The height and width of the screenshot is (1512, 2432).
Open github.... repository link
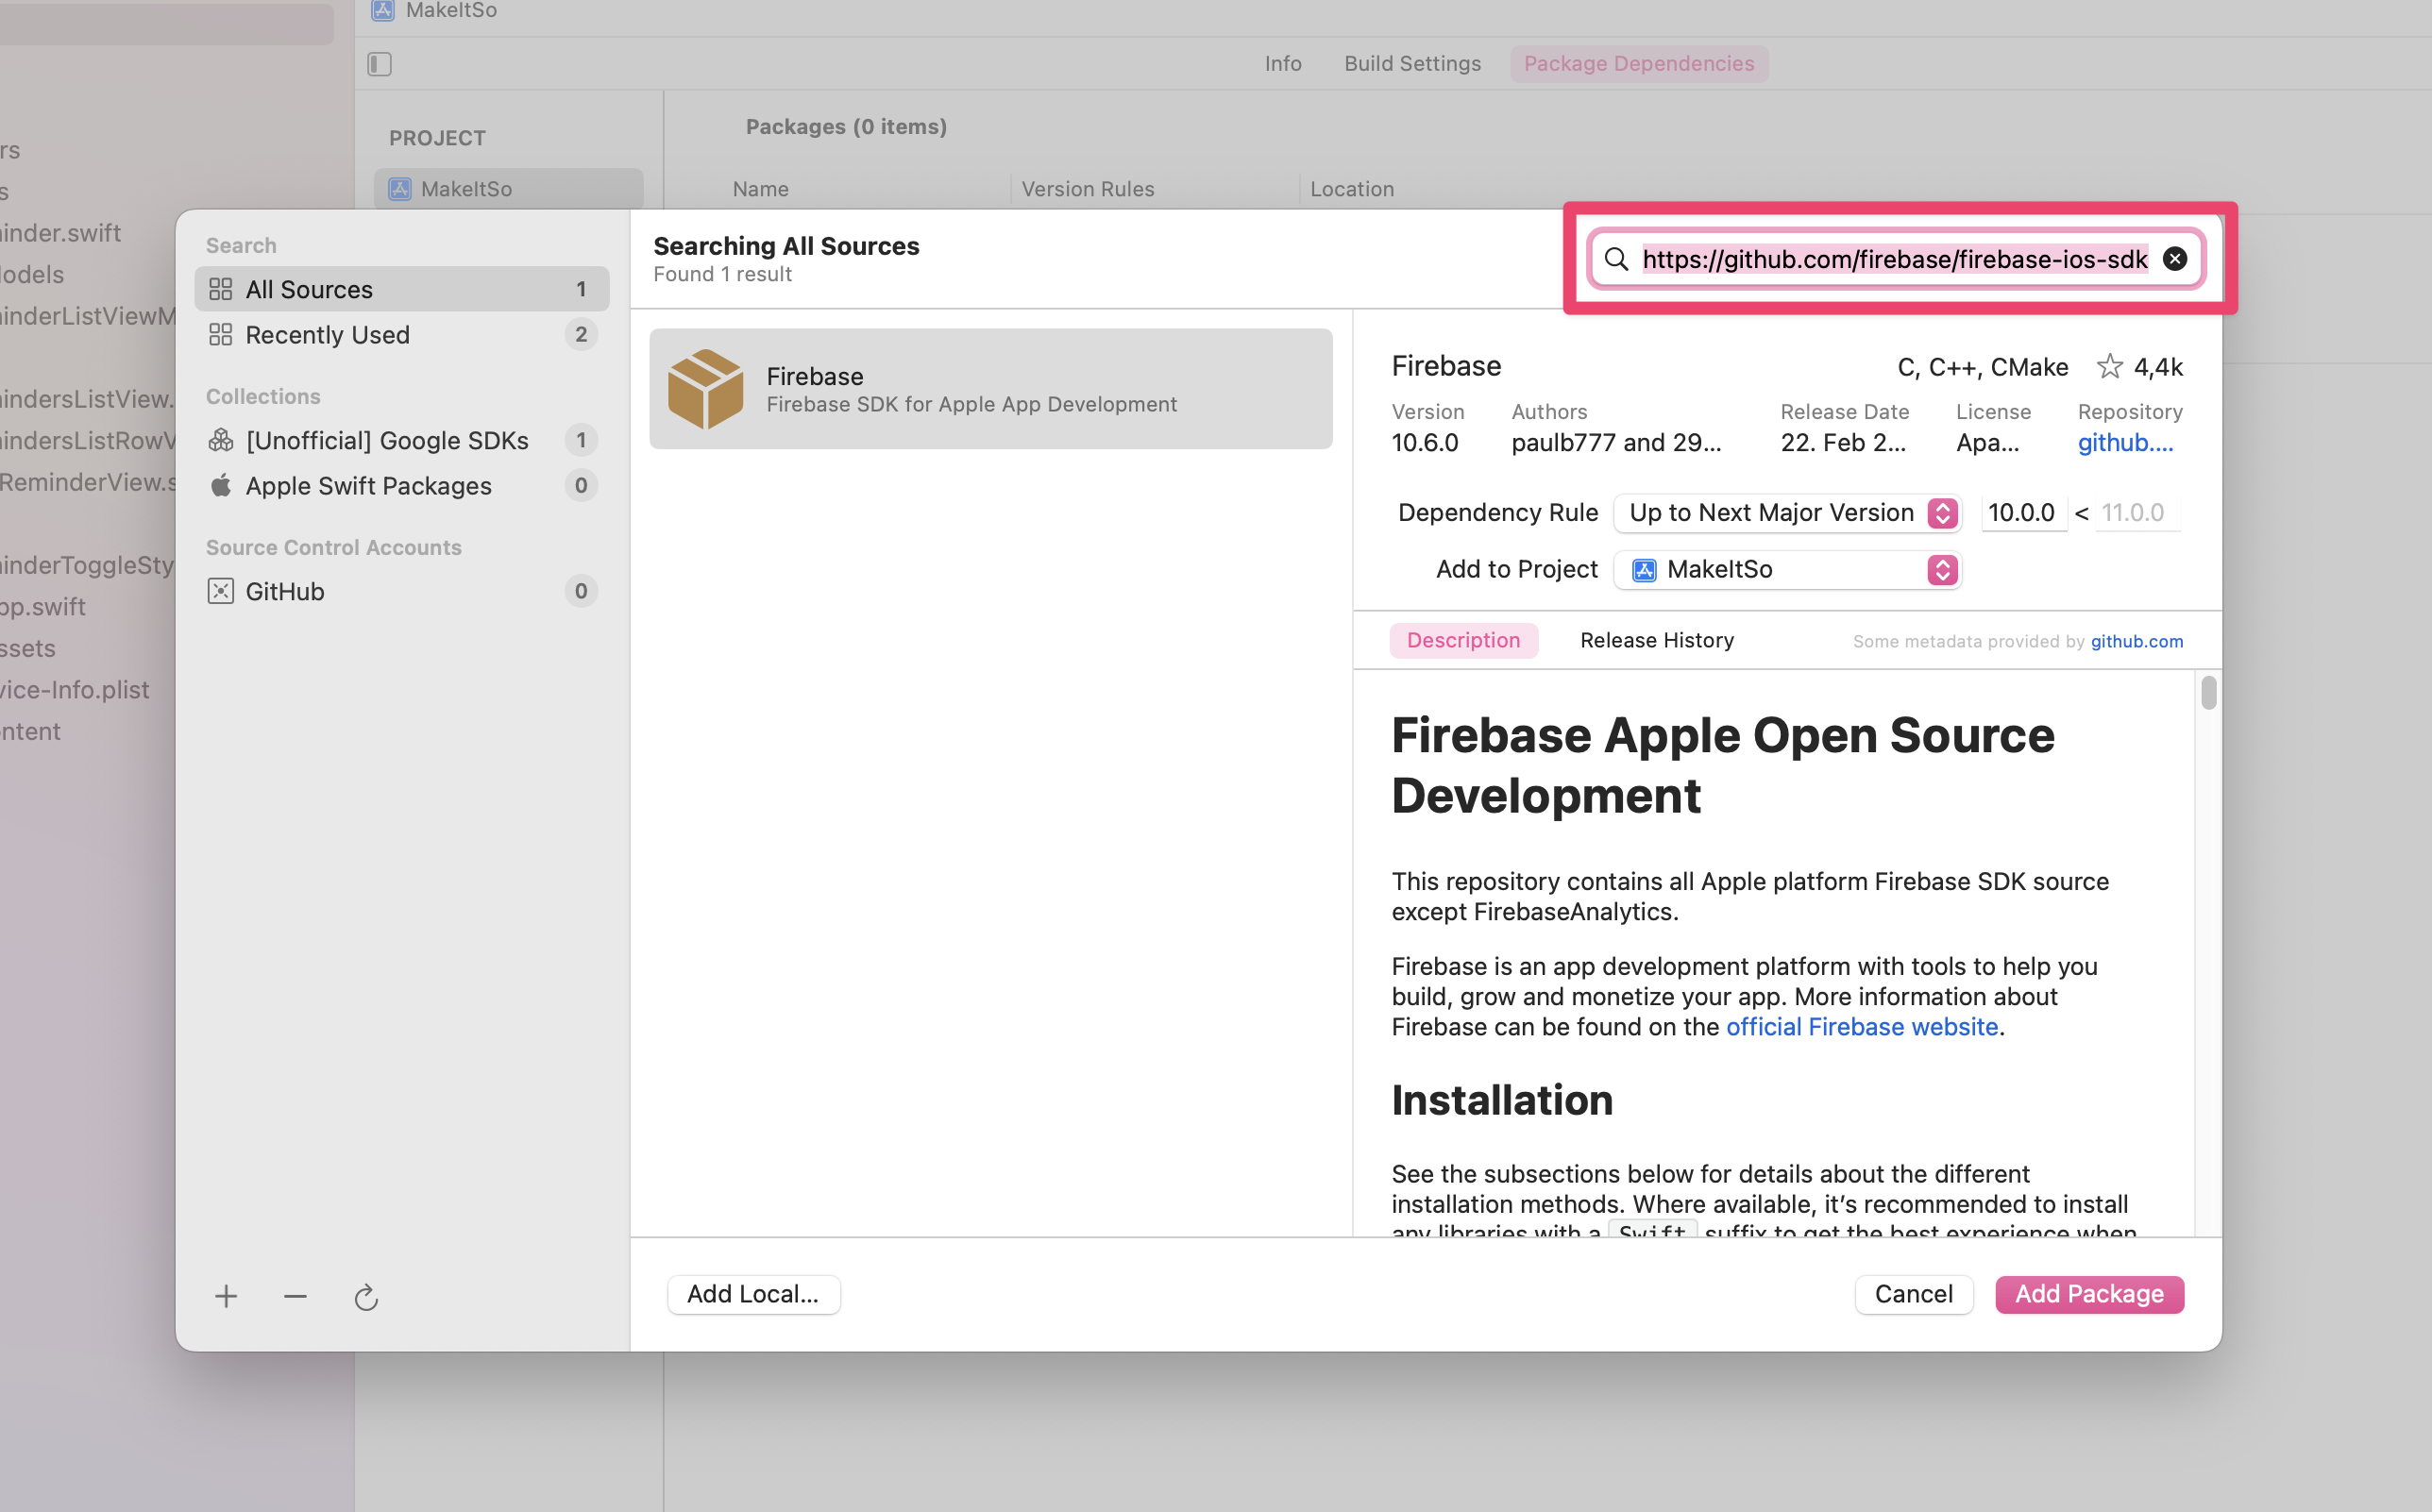click(2125, 442)
